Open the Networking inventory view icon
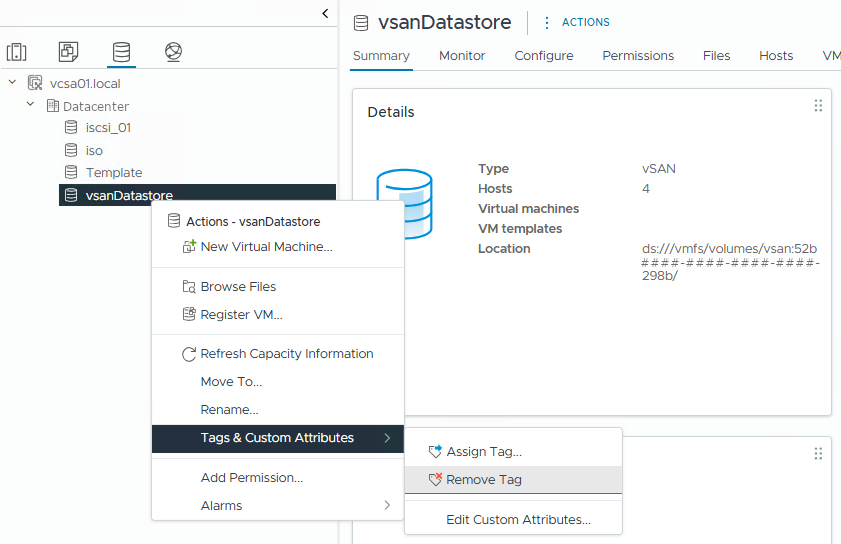Viewport: 841px width, 544px height. (173, 52)
